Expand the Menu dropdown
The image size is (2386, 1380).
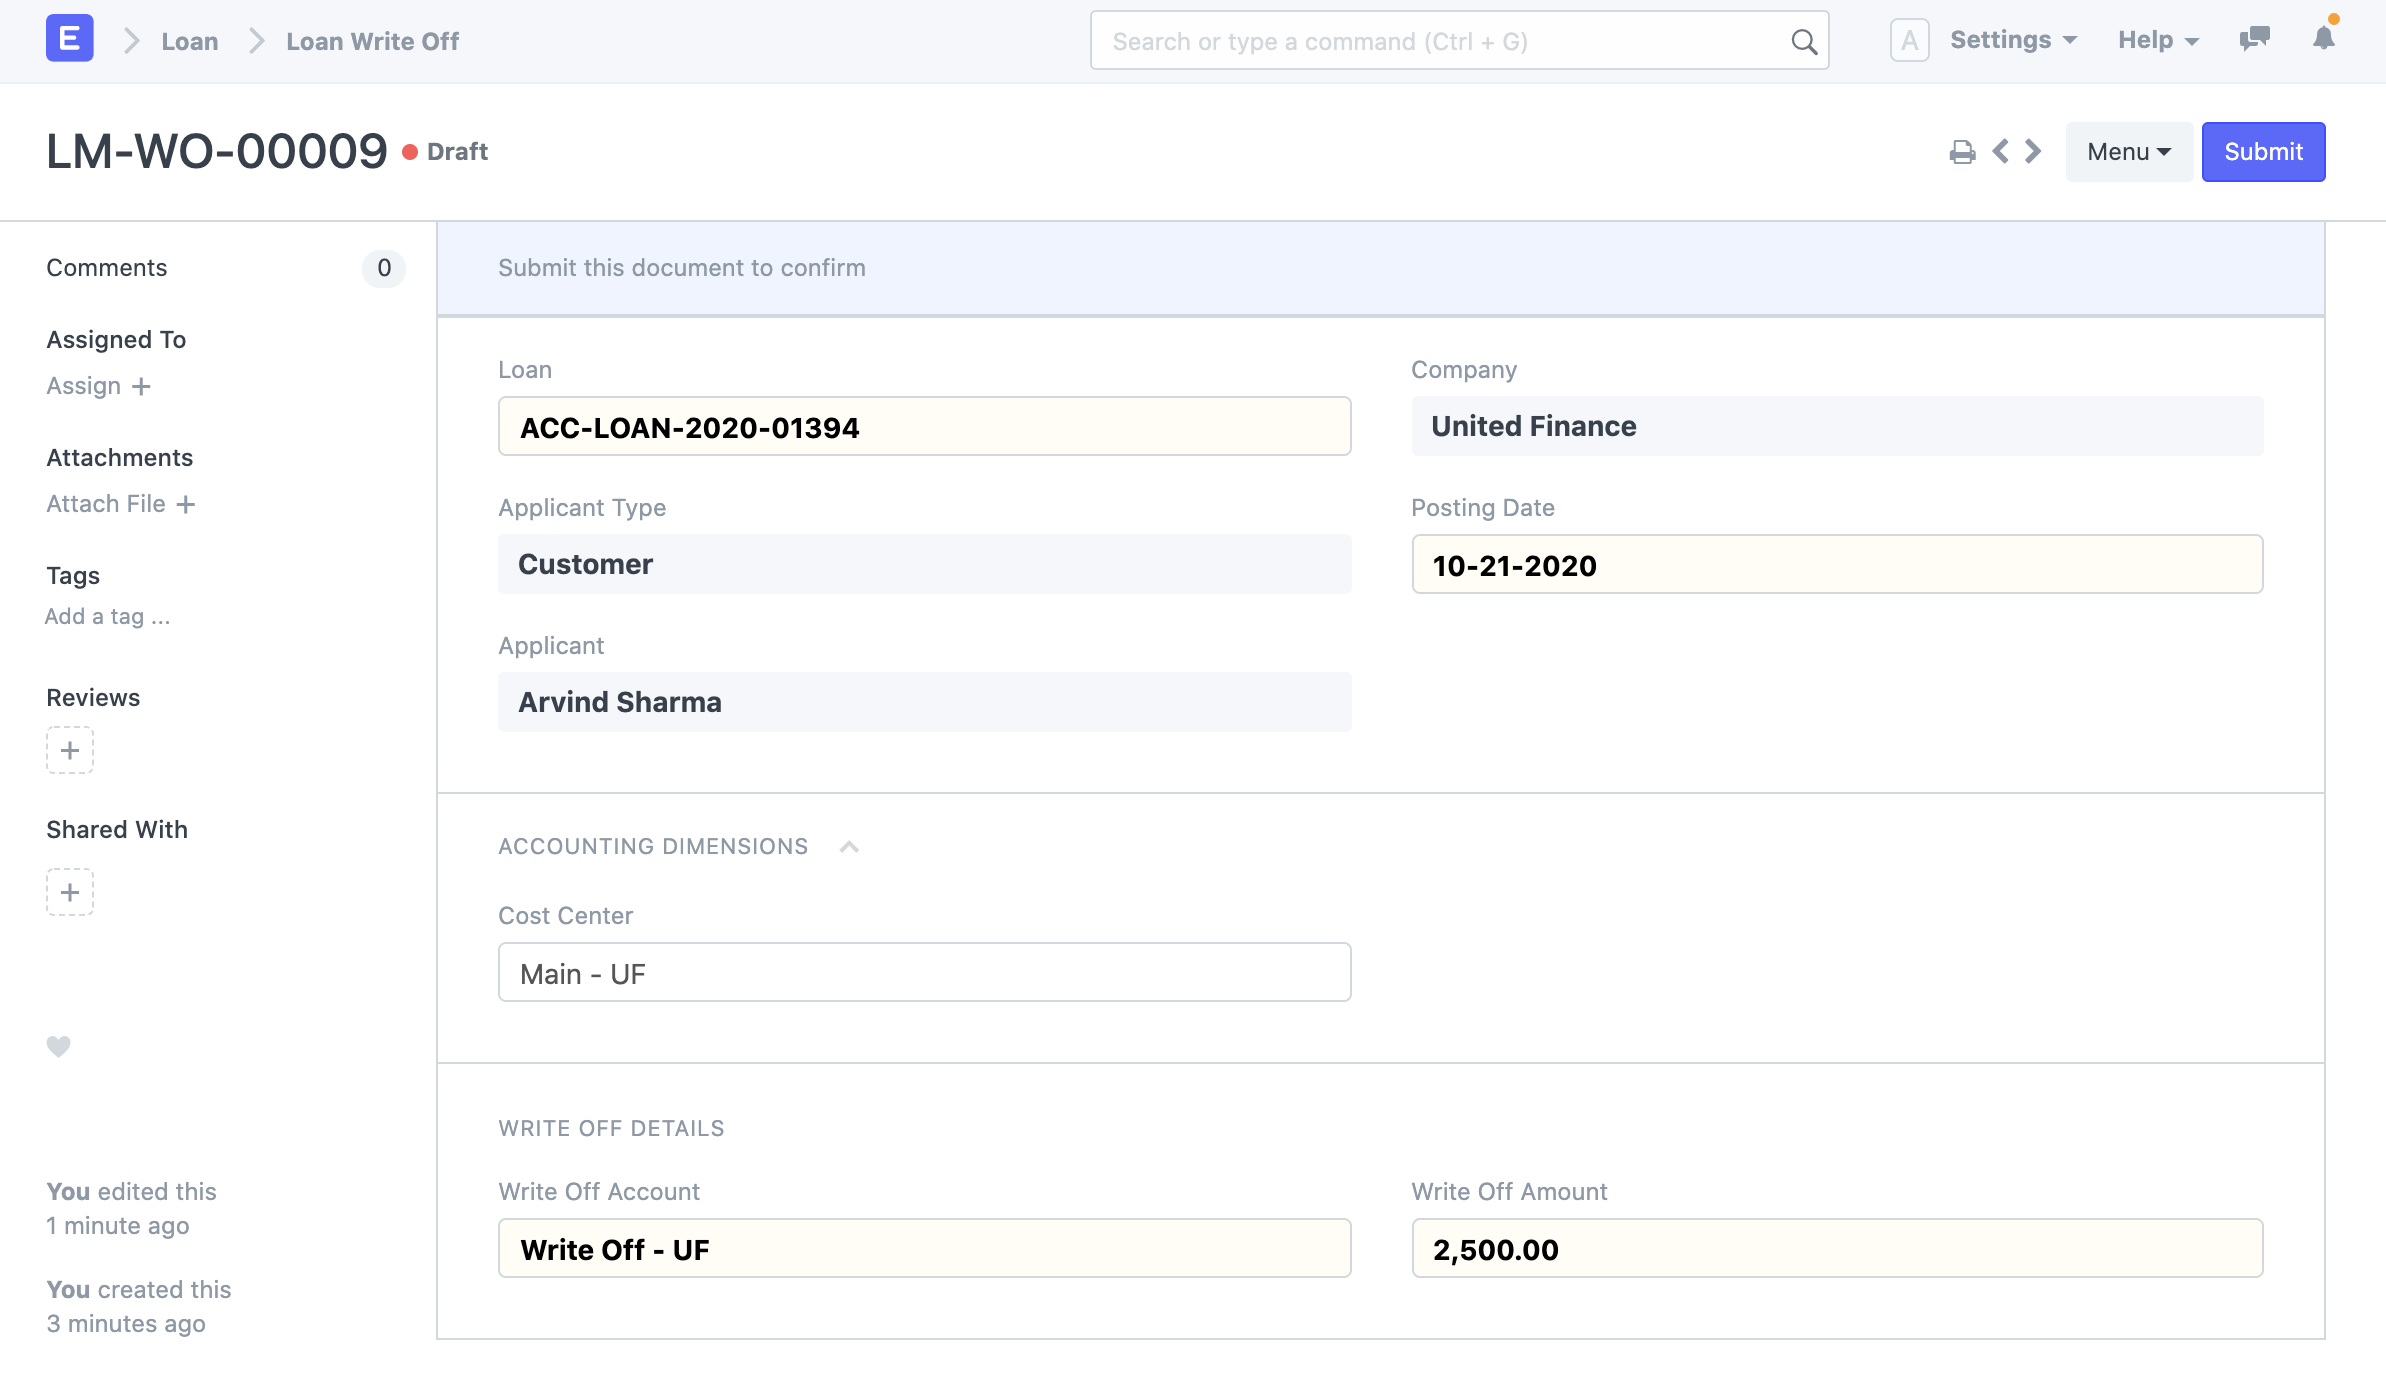(2128, 151)
